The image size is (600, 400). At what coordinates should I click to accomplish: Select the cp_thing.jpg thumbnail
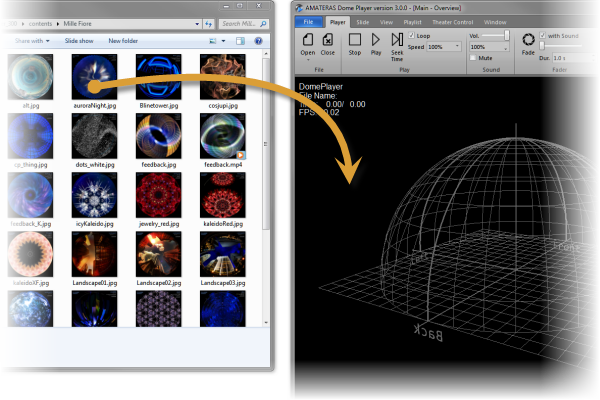point(30,136)
